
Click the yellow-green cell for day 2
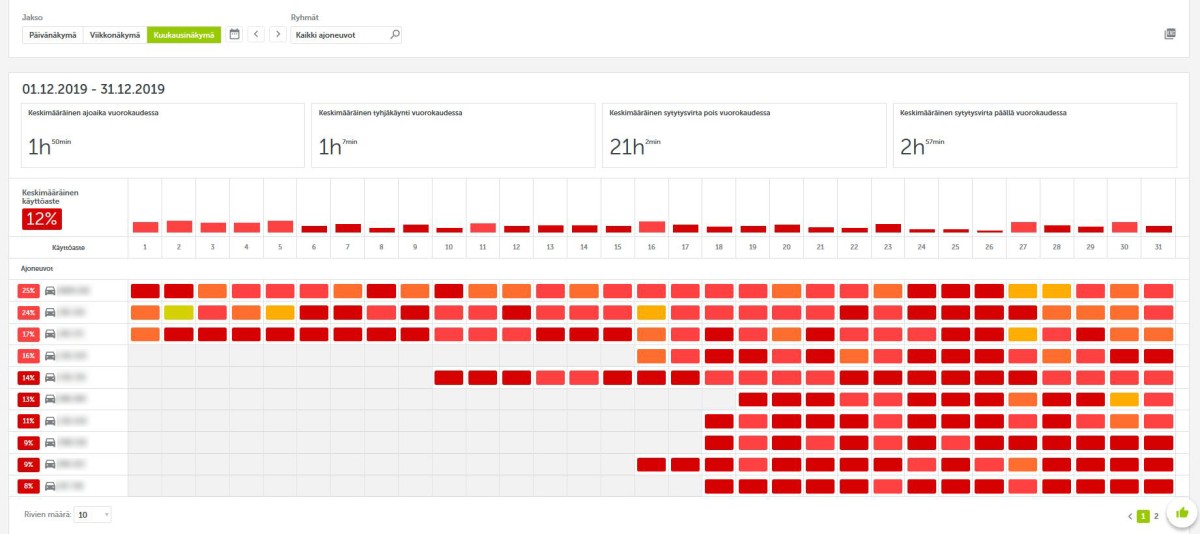tap(179, 312)
